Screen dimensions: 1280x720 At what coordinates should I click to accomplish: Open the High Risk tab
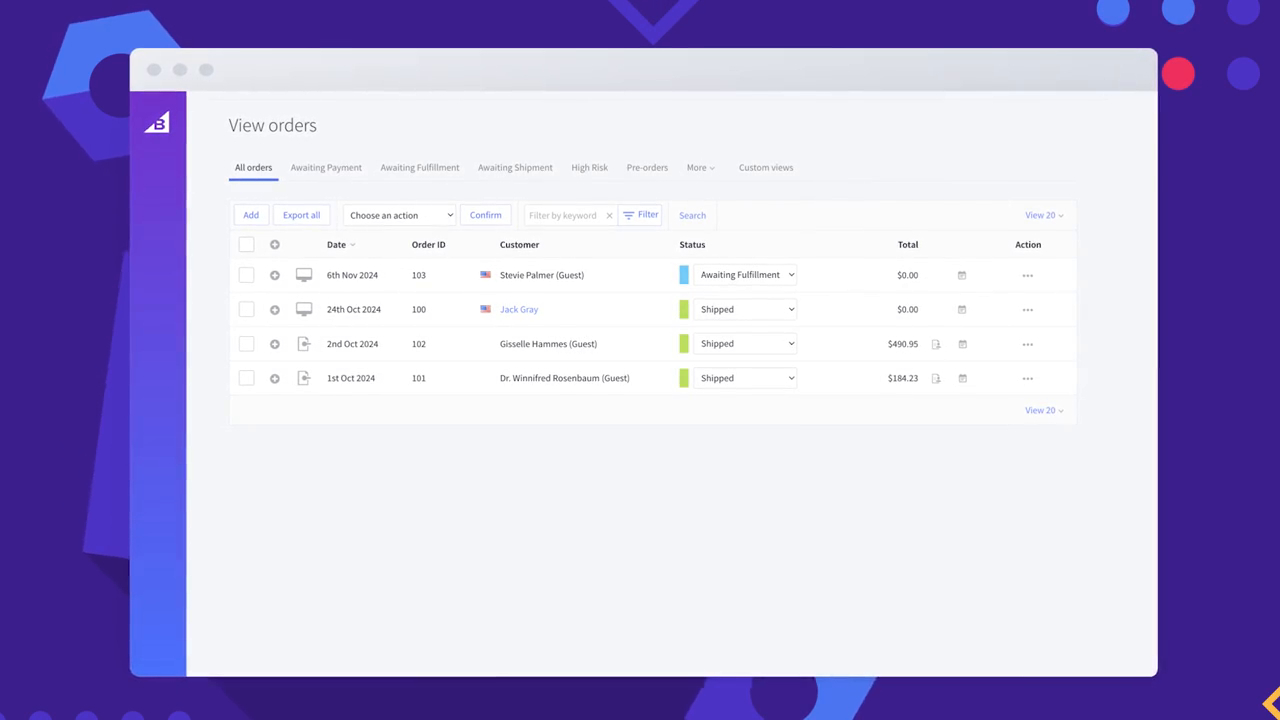click(x=590, y=168)
